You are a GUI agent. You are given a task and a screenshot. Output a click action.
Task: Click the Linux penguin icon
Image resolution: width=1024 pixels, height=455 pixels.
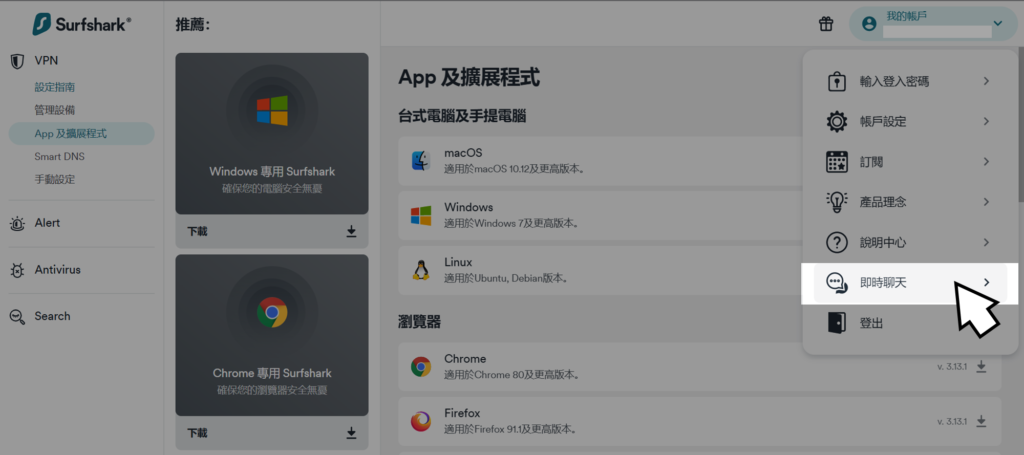(x=421, y=270)
